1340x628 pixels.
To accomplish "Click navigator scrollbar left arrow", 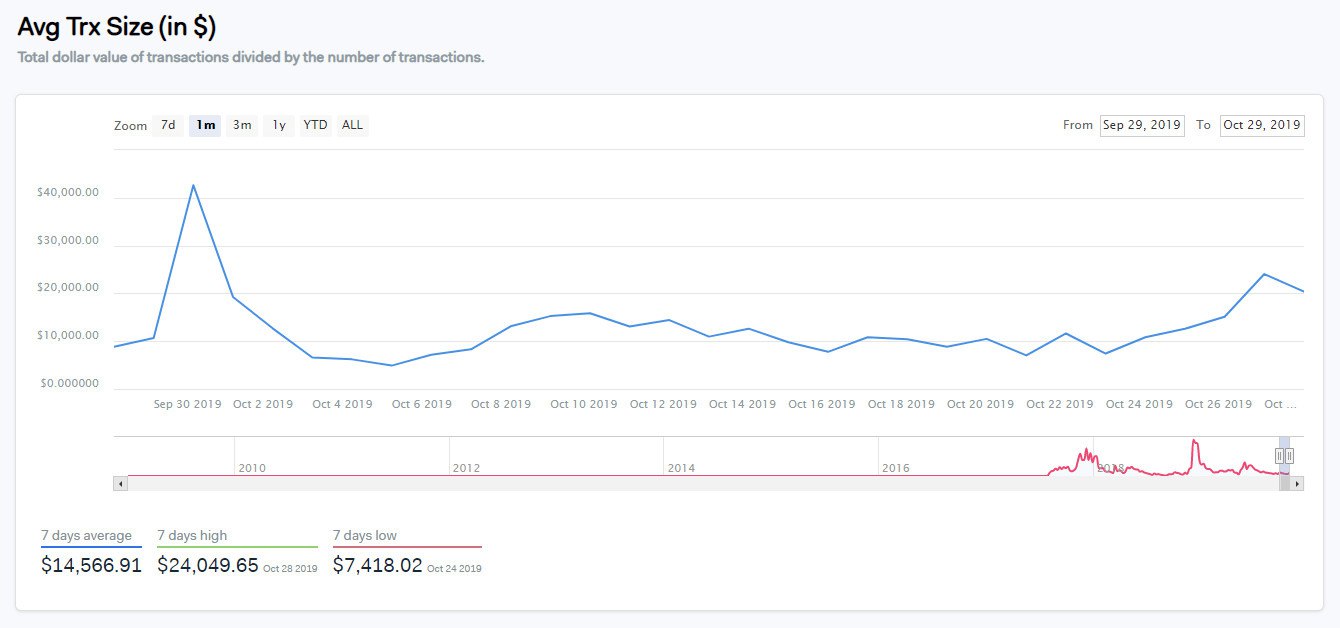I will click(121, 484).
